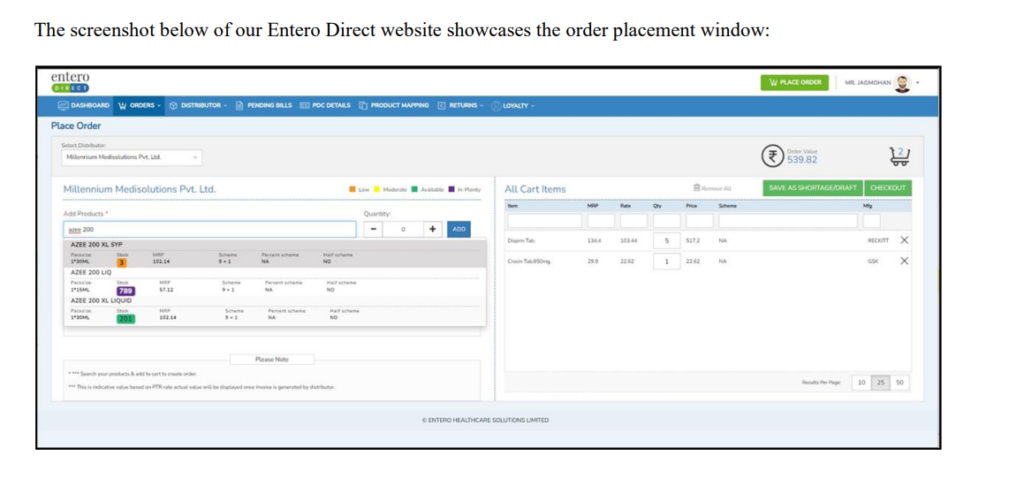Expand the Returns menu in navbar
Viewport: 1024px width, 486px height.
tap(461, 105)
